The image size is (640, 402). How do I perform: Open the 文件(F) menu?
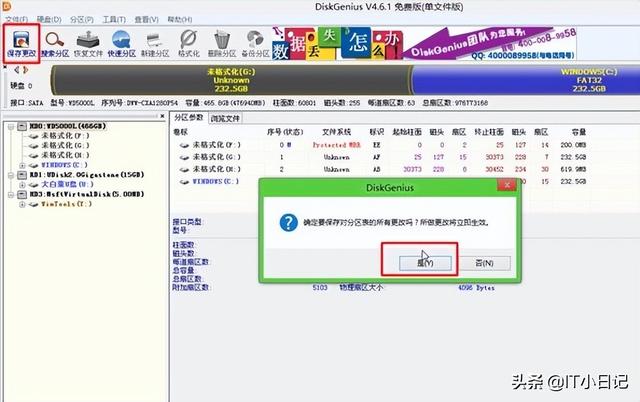[16, 19]
